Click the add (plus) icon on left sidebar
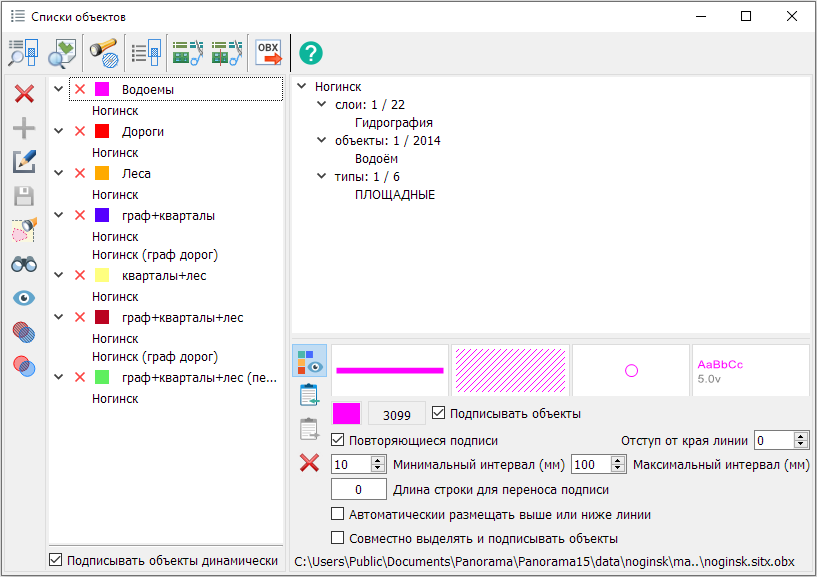The image size is (817, 577). point(23,127)
